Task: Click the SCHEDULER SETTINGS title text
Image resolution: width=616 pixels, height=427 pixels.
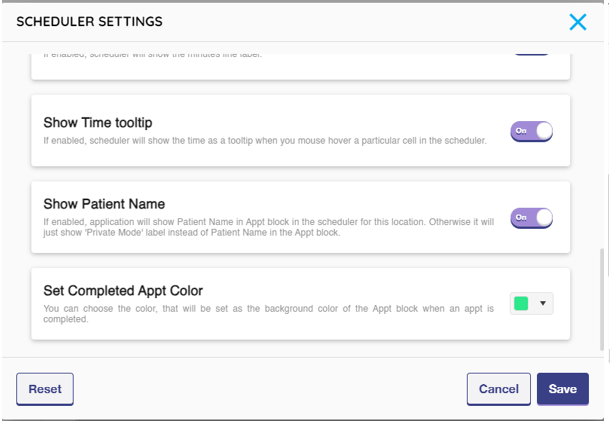Action: tap(89, 21)
